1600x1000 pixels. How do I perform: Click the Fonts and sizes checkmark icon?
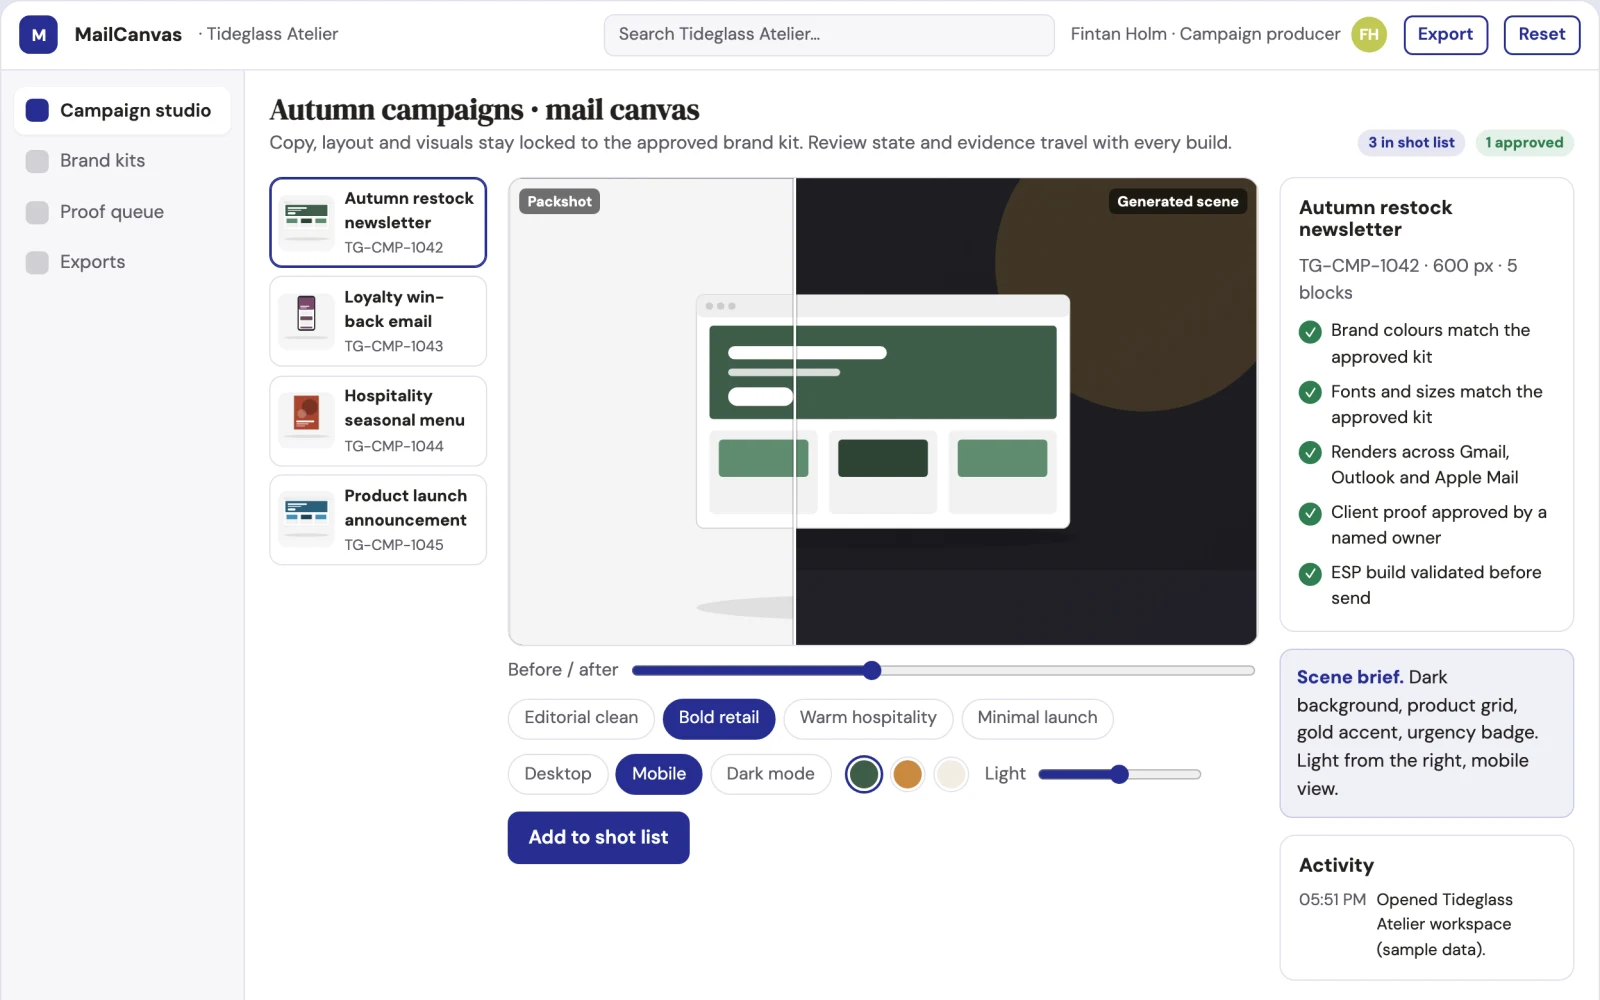[1310, 393]
